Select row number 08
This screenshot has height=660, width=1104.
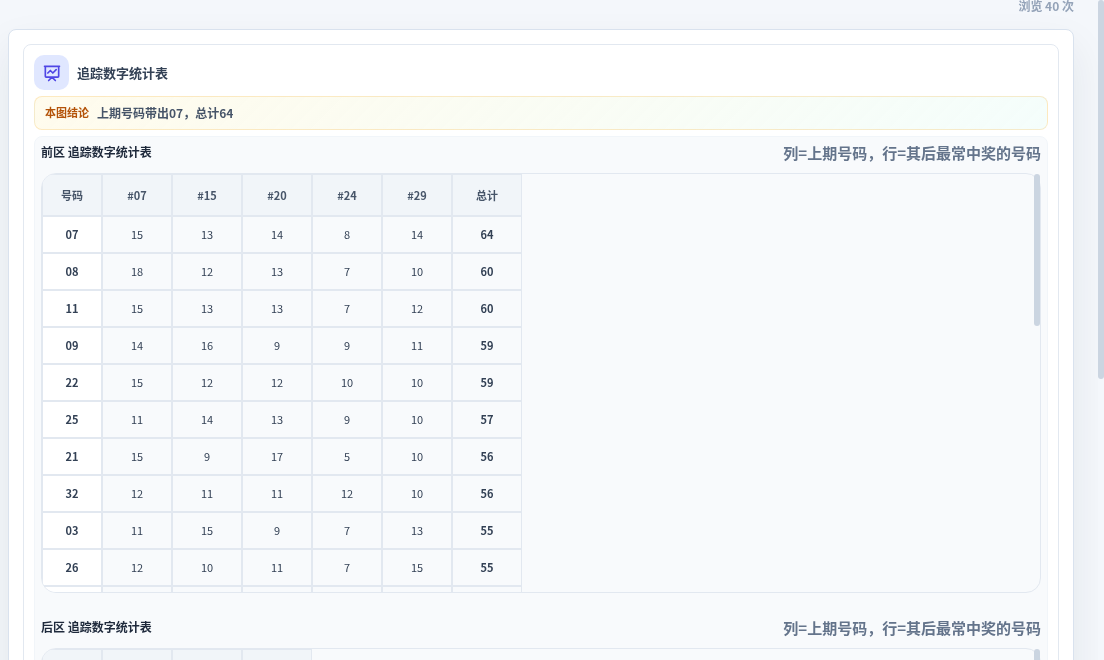72,272
